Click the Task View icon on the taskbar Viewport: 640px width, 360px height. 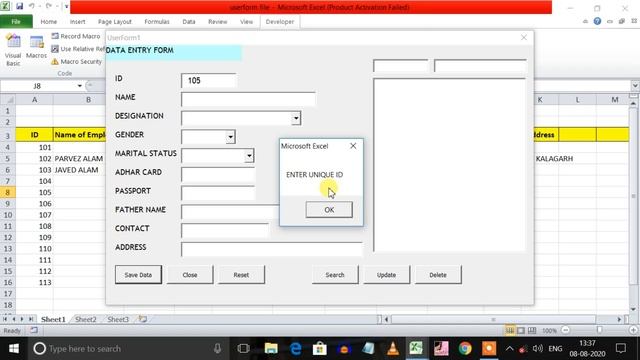[x=243, y=349]
